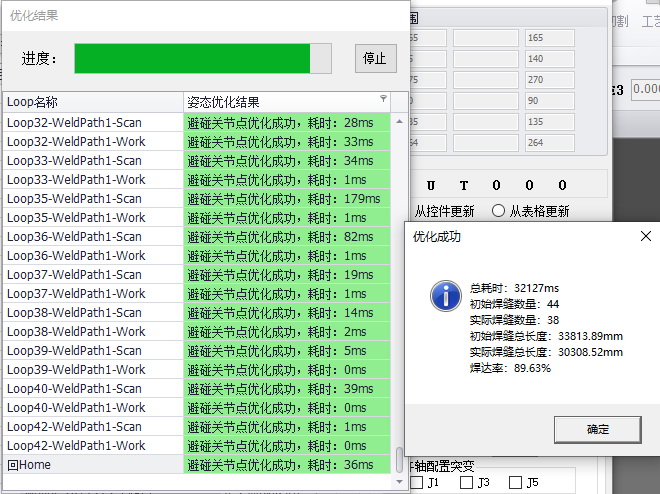660x494 pixels.
Task: Click the 姿态优化结果 column header
Action: tap(280, 101)
